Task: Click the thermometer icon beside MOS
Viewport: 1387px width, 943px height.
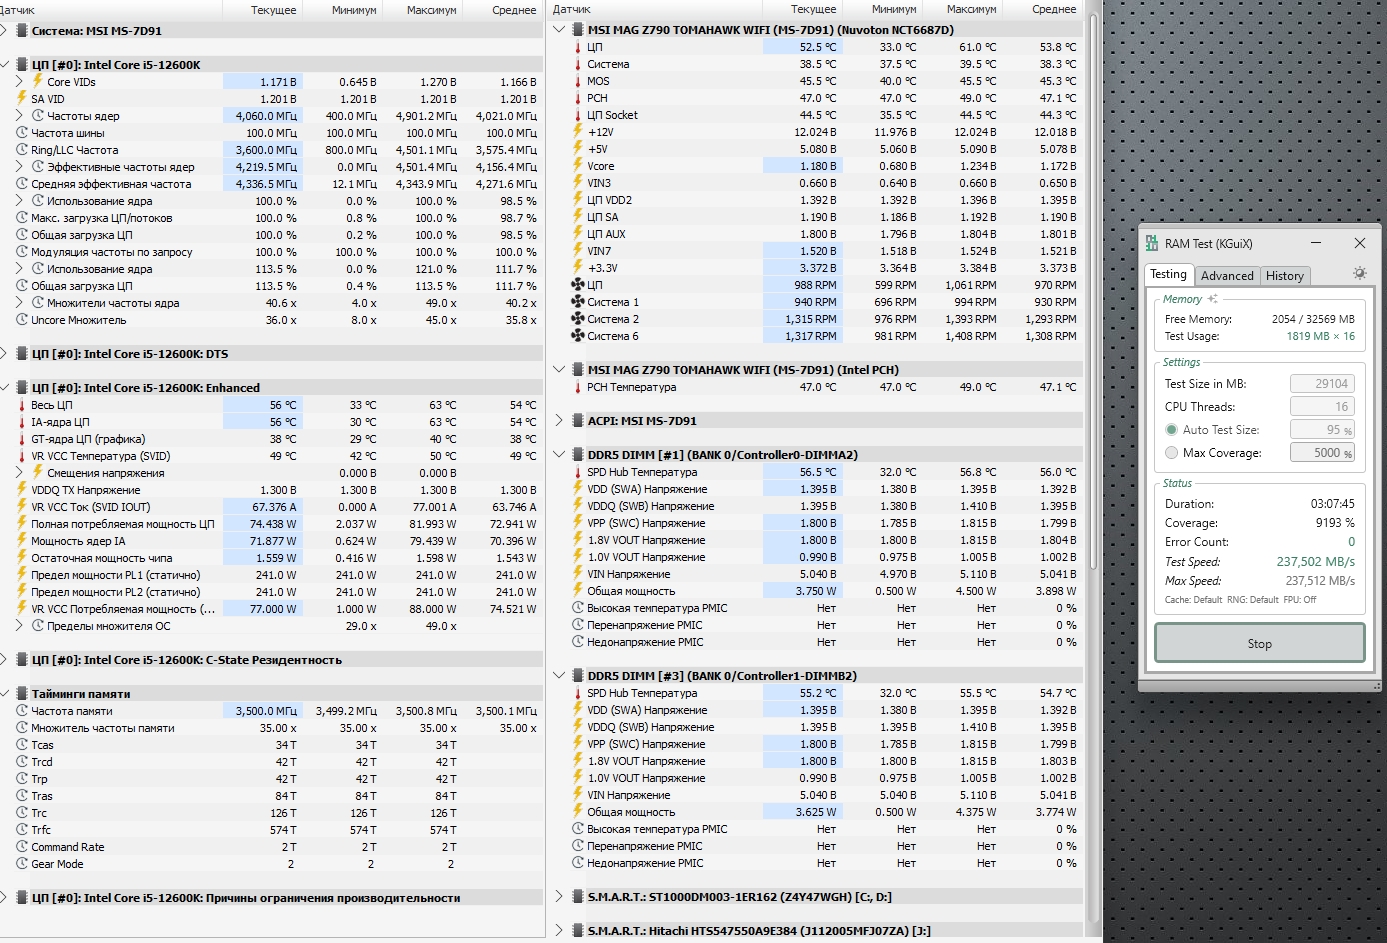Action: [x=578, y=80]
